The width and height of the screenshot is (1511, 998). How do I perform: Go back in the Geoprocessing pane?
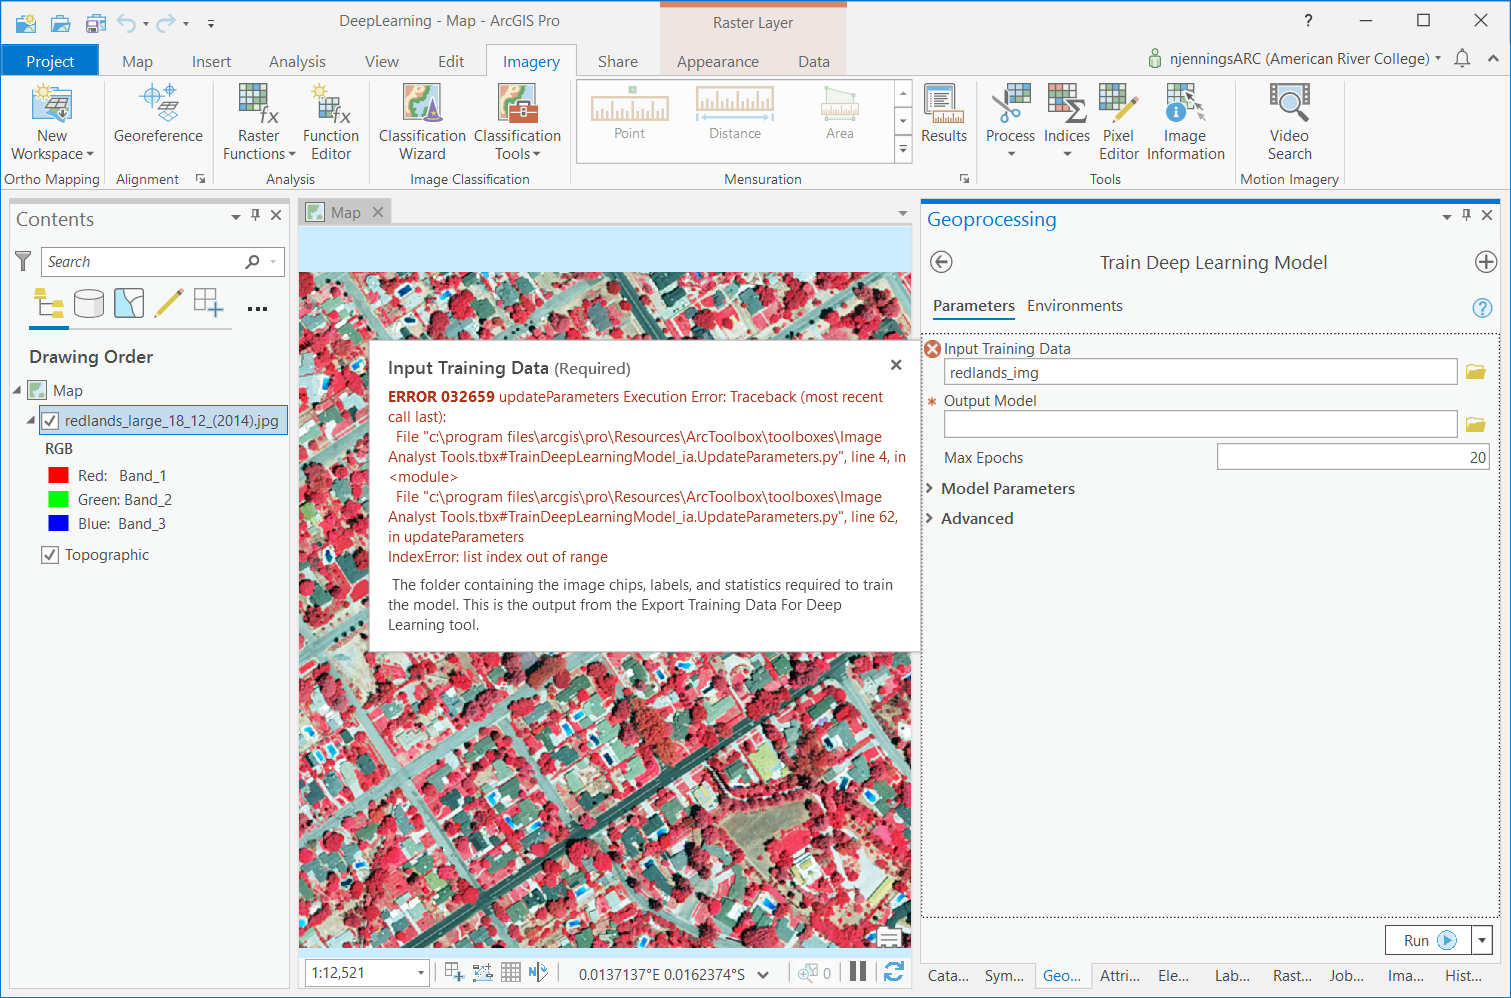pyautogui.click(x=941, y=262)
